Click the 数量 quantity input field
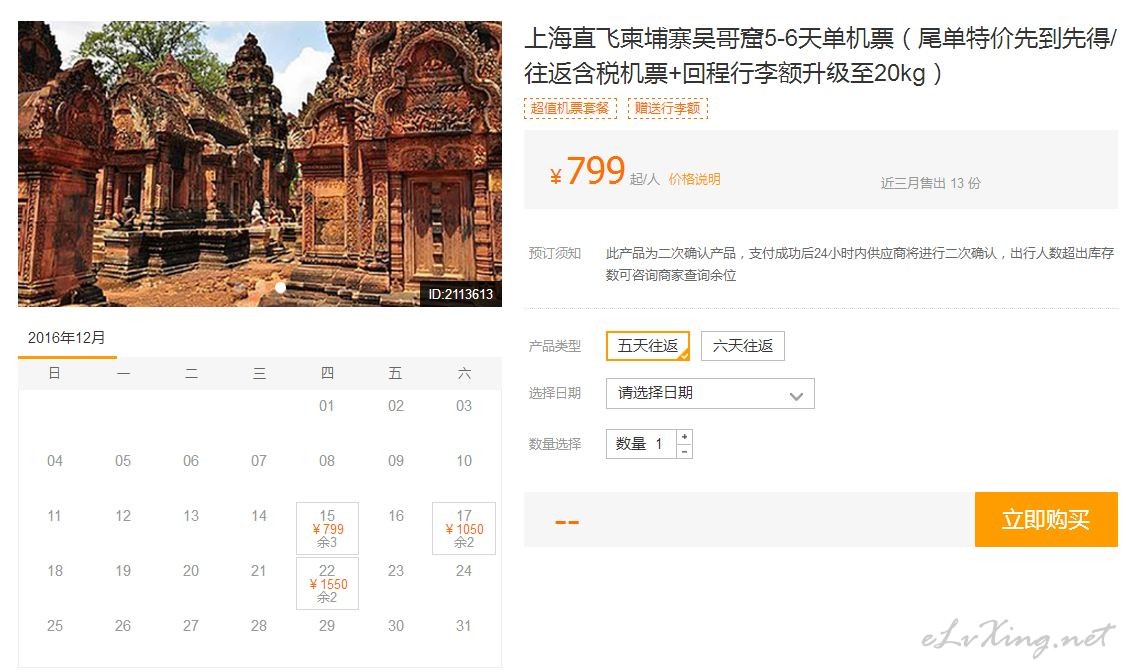Viewport: 1126px width, 671px height. (641, 444)
